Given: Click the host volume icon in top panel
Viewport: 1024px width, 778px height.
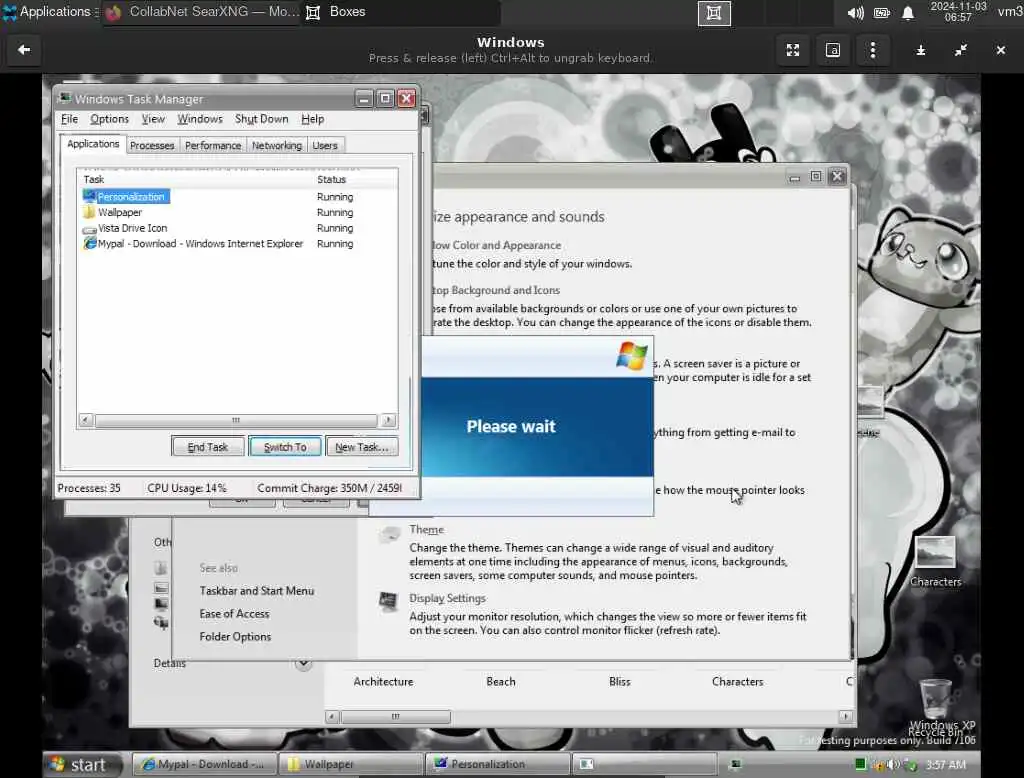Looking at the screenshot, I should point(856,13).
